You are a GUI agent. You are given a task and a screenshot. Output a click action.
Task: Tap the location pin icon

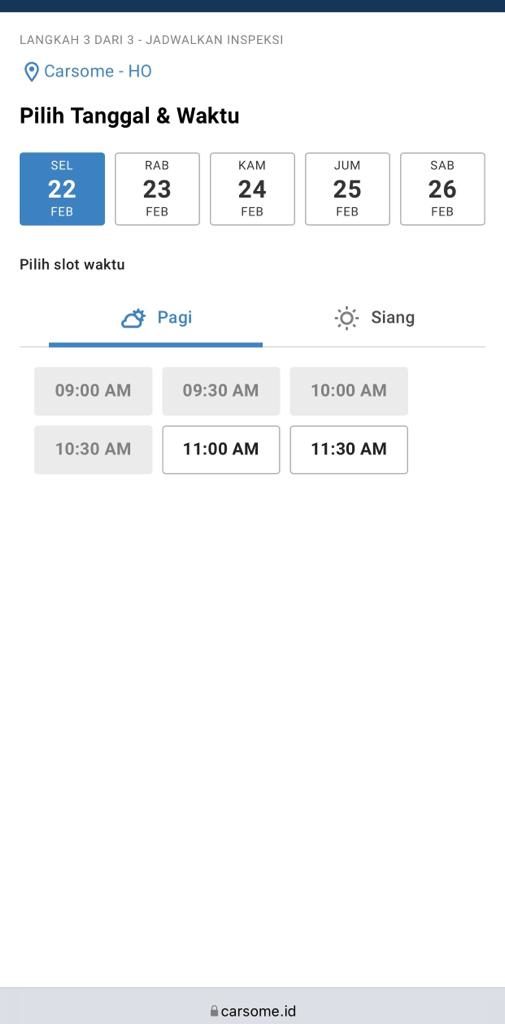31,72
